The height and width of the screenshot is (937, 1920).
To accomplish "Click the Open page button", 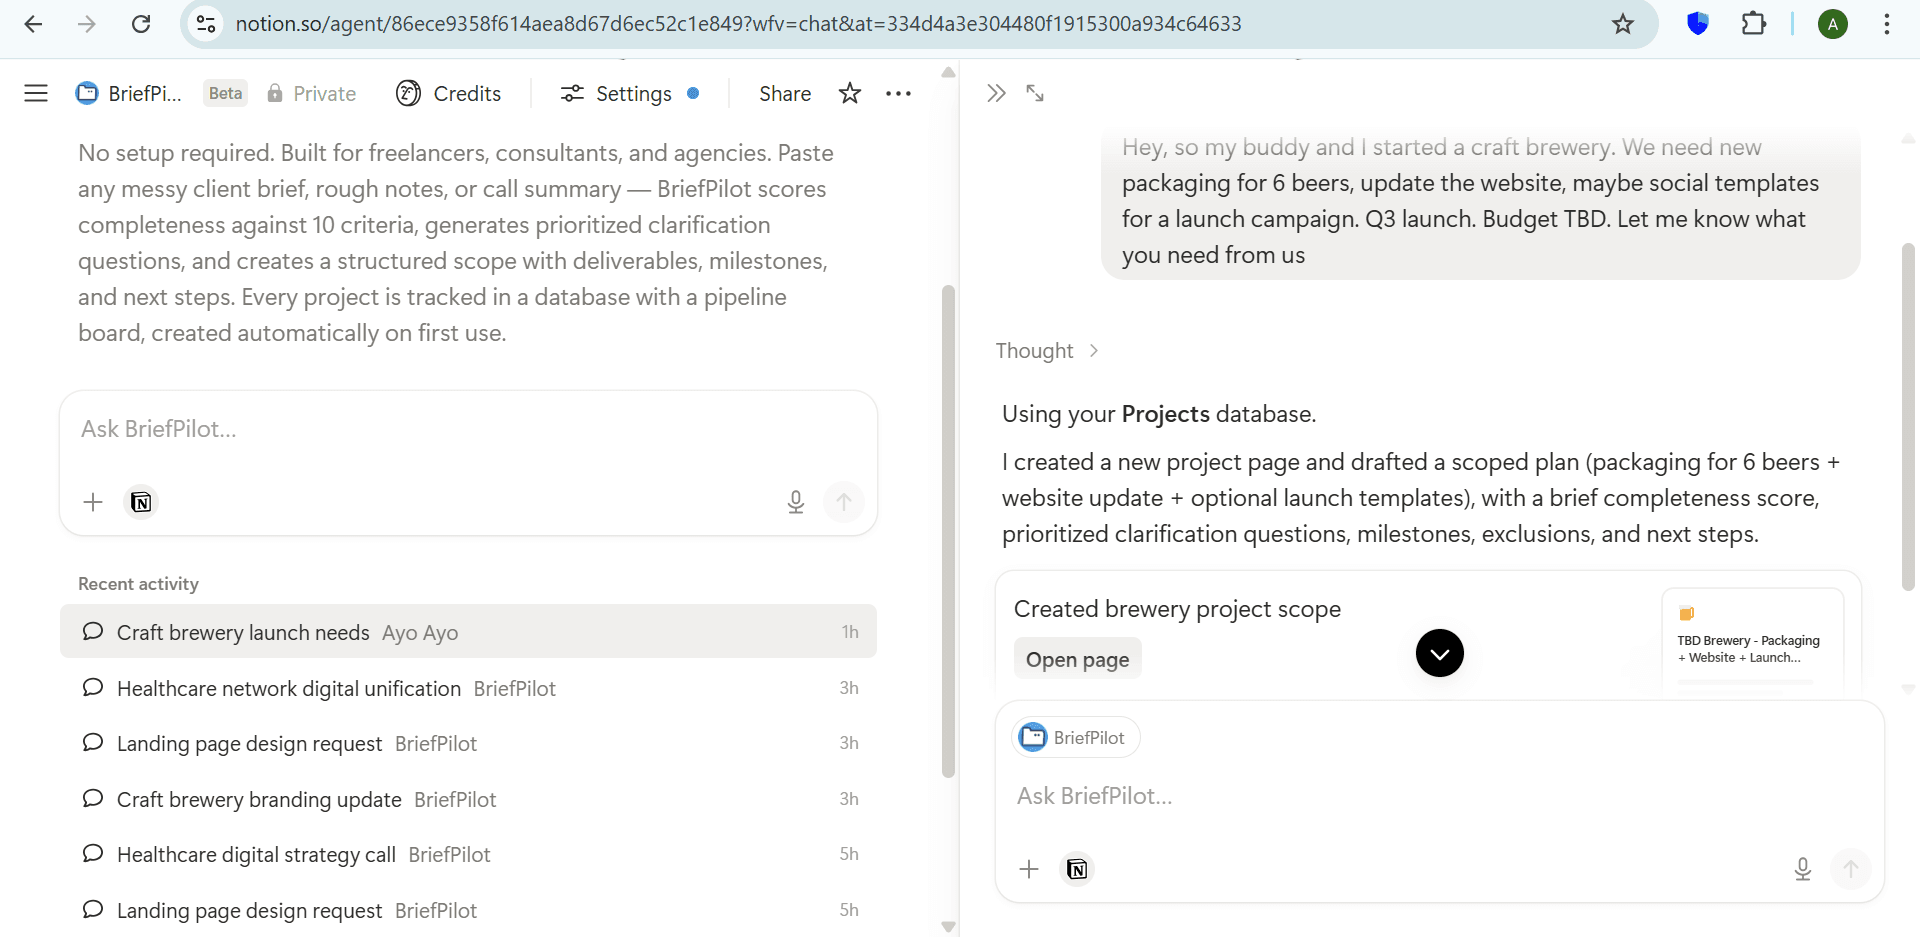I will tap(1077, 660).
